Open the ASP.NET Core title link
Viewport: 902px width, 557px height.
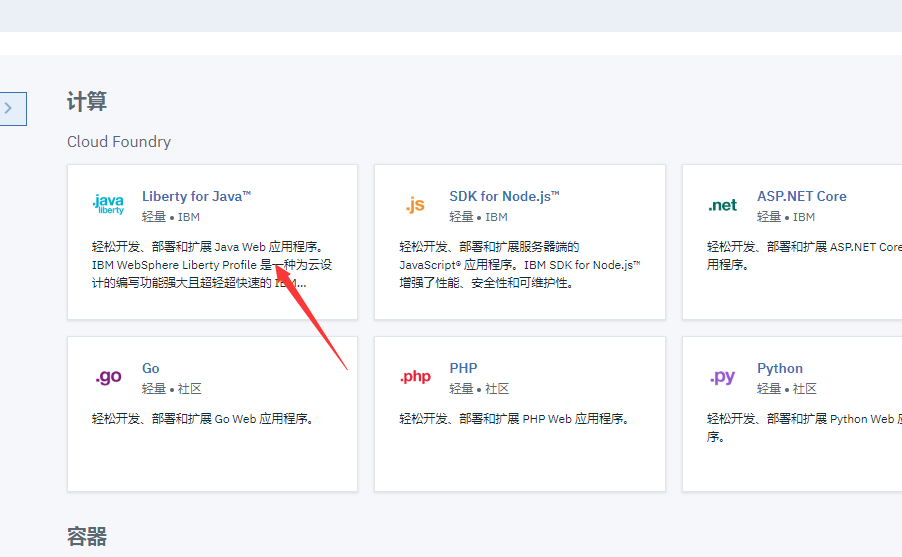[x=801, y=196]
